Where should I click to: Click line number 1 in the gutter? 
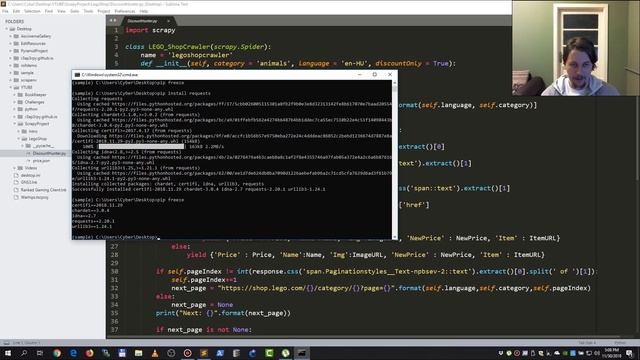click(116, 30)
